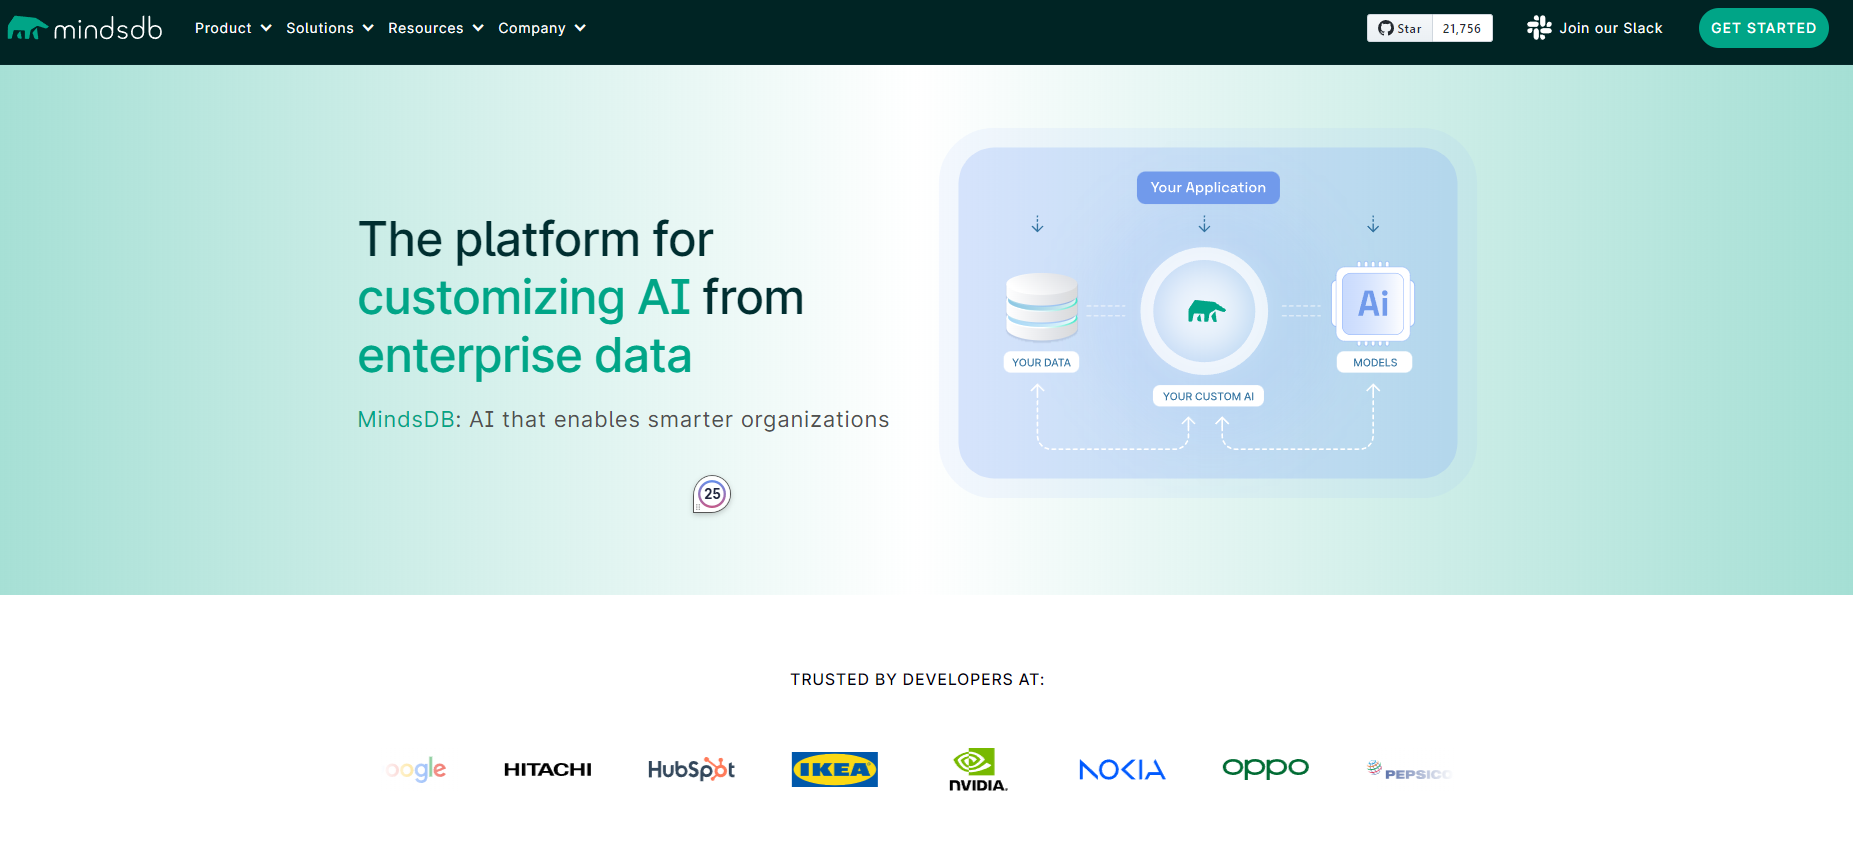The image size is (1853, 855).
Task: Click the Oppo logo
Action: tap(1266, 768)
